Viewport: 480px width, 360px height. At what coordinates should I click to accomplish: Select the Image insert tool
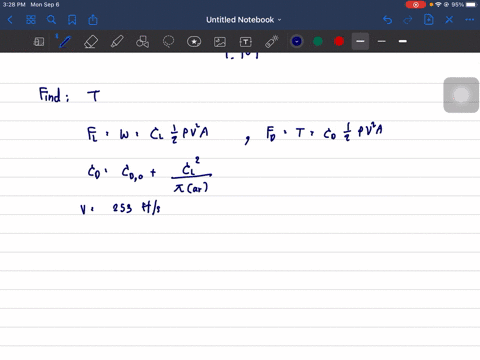click(220, 42)
